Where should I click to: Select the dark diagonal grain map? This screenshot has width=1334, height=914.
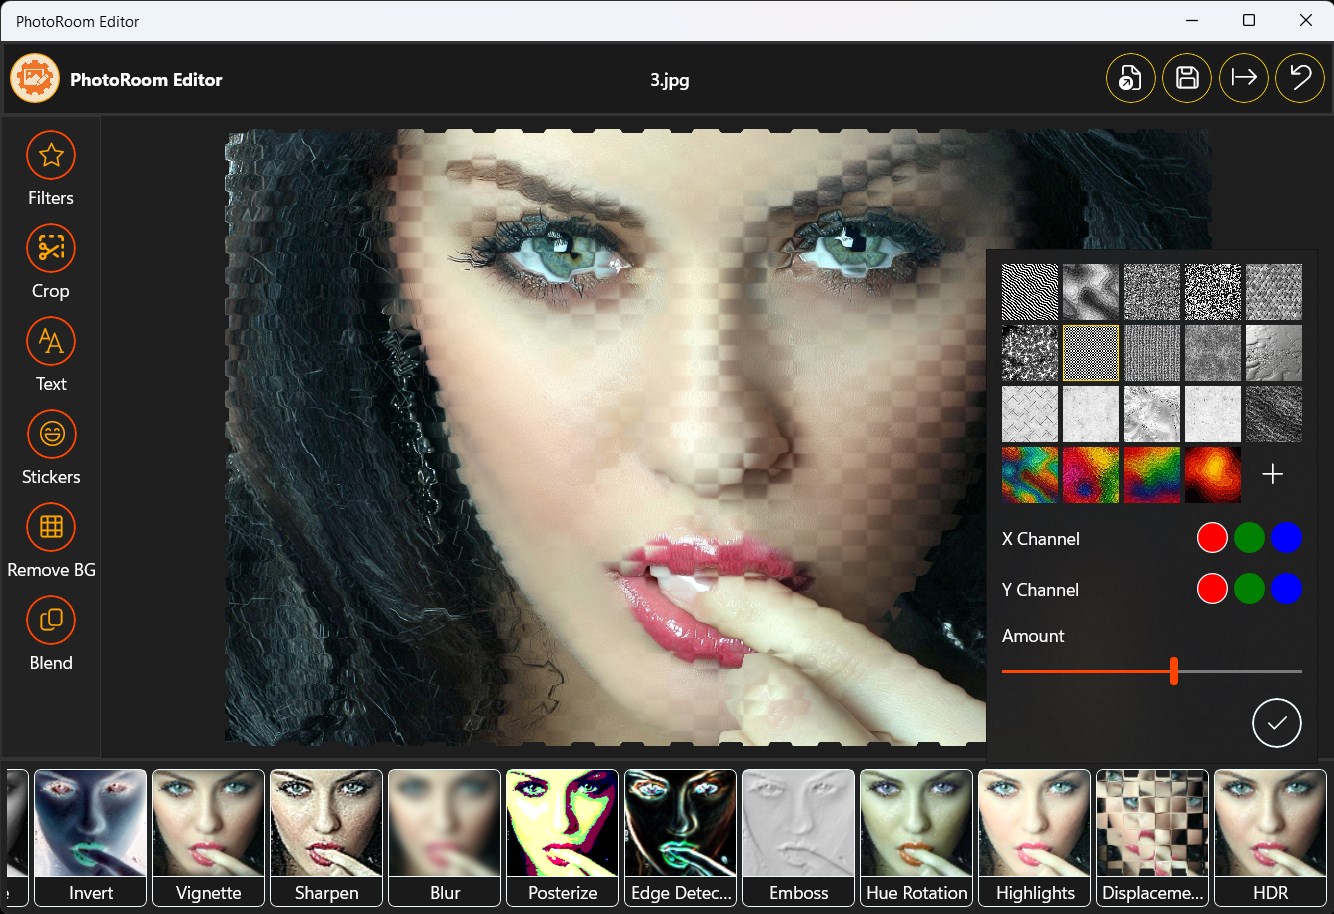(x=1274, y=414)
